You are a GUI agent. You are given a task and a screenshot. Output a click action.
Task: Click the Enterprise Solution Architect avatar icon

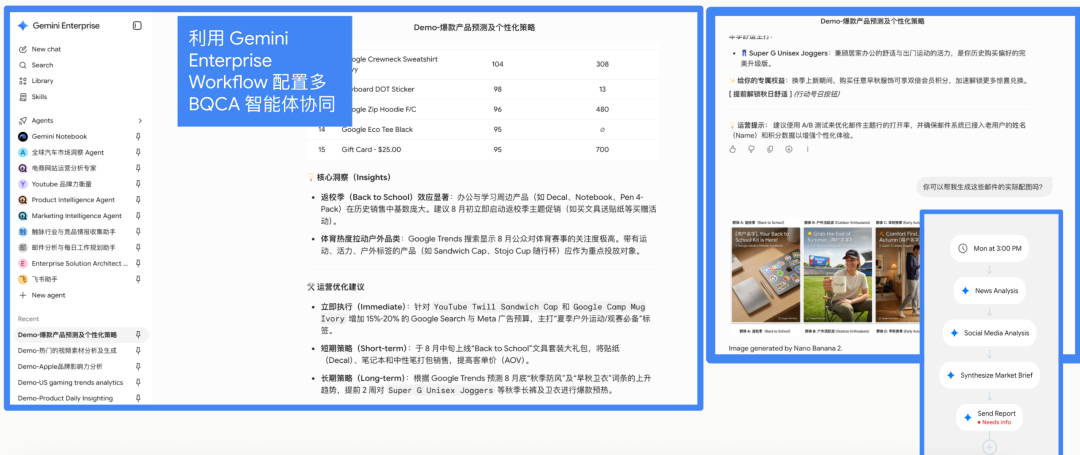[23, 264]
